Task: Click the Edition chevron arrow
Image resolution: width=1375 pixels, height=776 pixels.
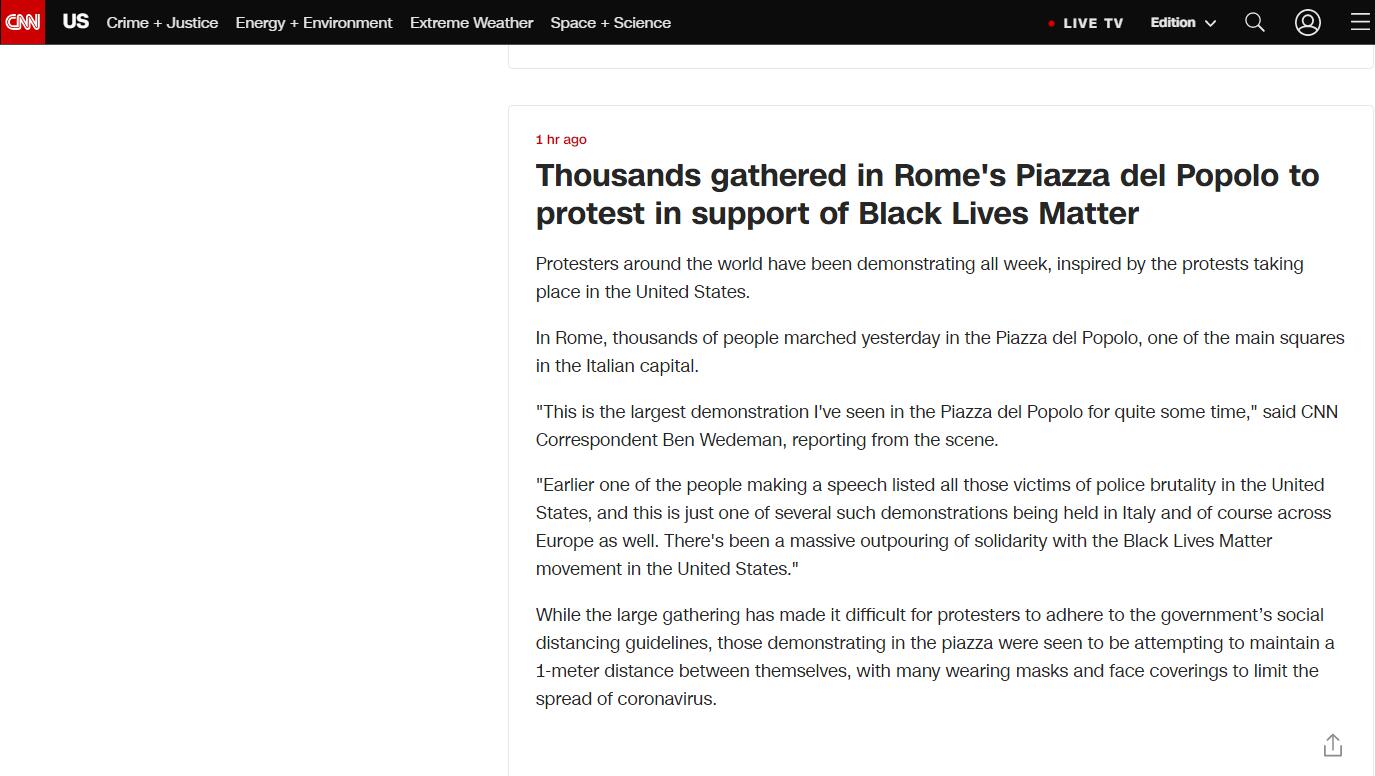Action: coord(1210,23)
